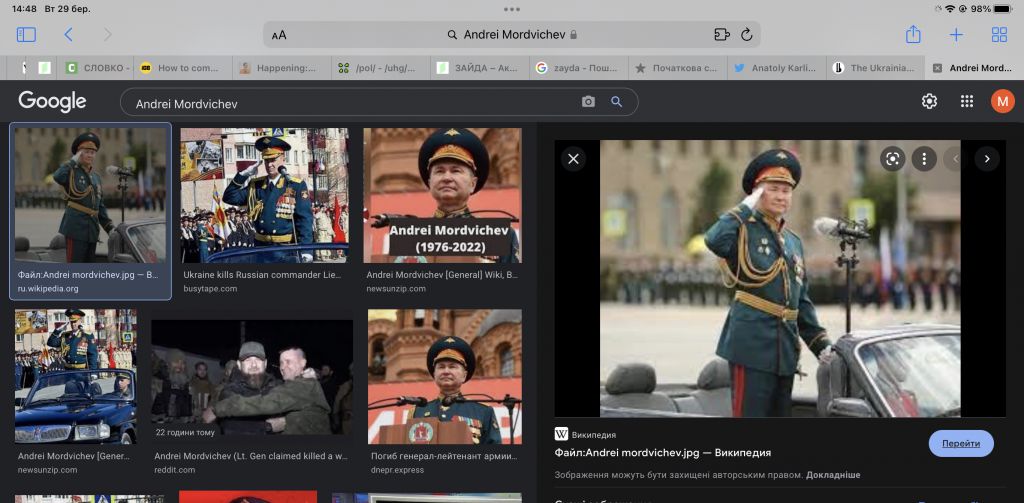The height and width of the screenshot is (503, 1024).
Task: Open the Файл:Andrei mordvichev.jpg — Википедия title link
Action: (x=662, y=453)
